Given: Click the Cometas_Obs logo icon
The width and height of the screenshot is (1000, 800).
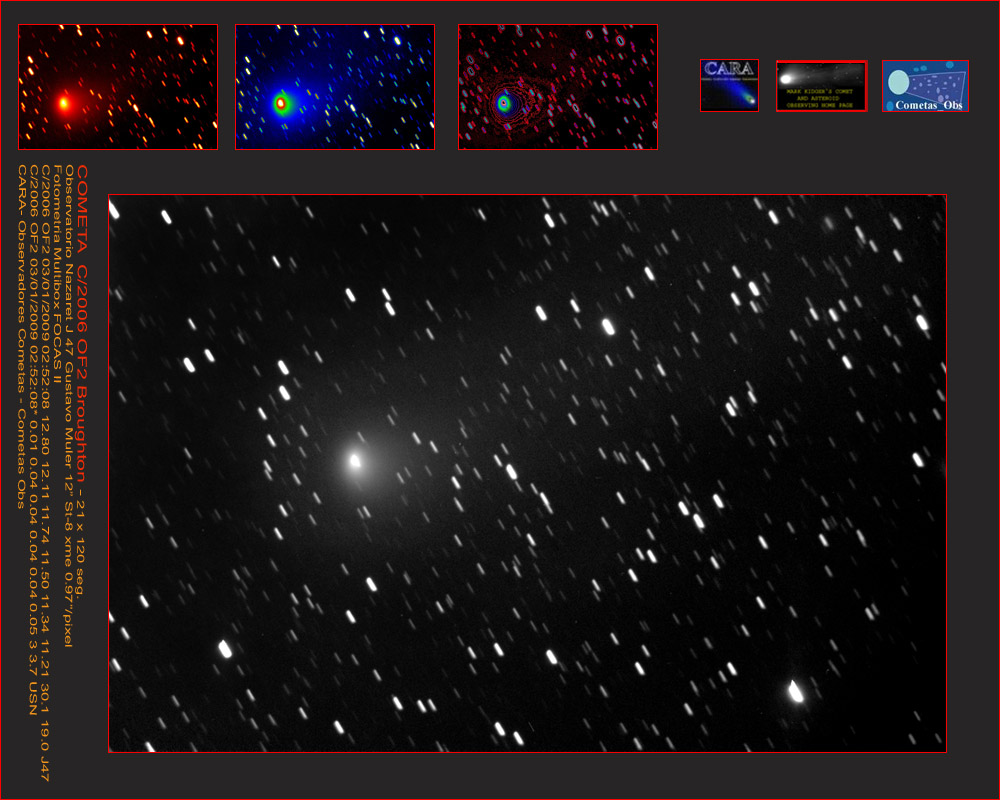Looking at the screenshot, I should (x=925, y=86).
